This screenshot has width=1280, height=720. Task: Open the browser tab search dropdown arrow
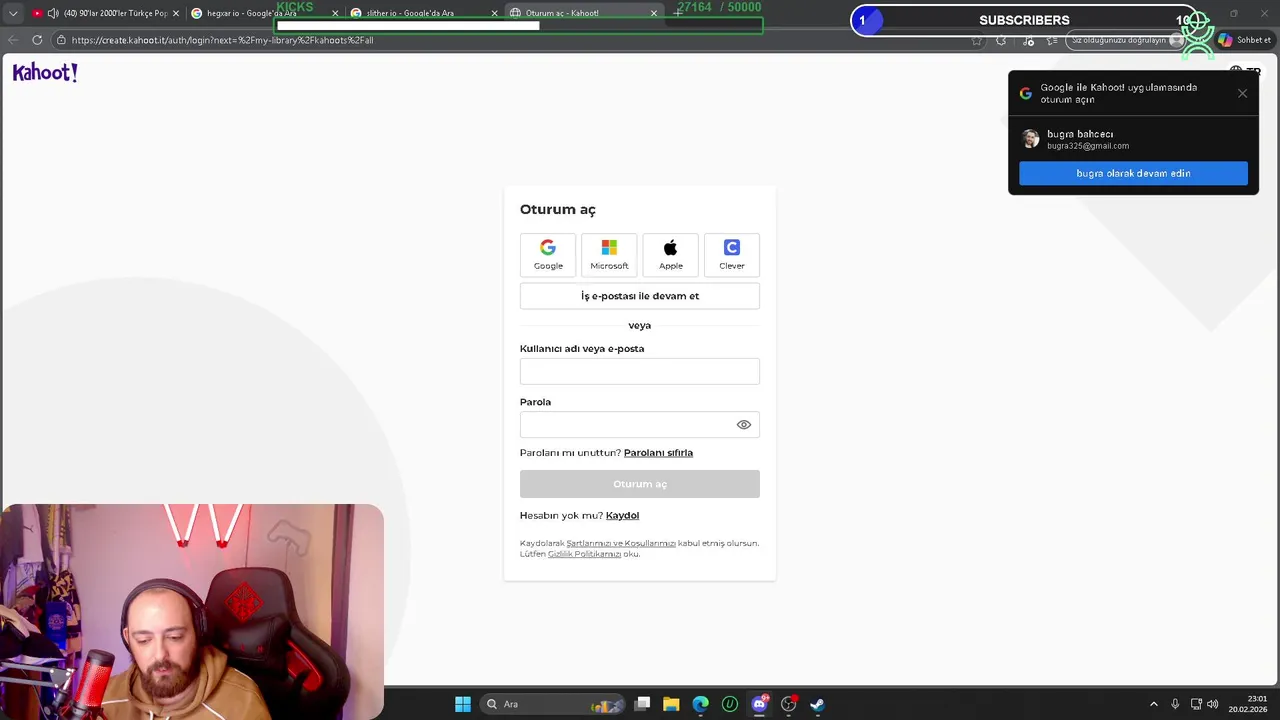13,13
